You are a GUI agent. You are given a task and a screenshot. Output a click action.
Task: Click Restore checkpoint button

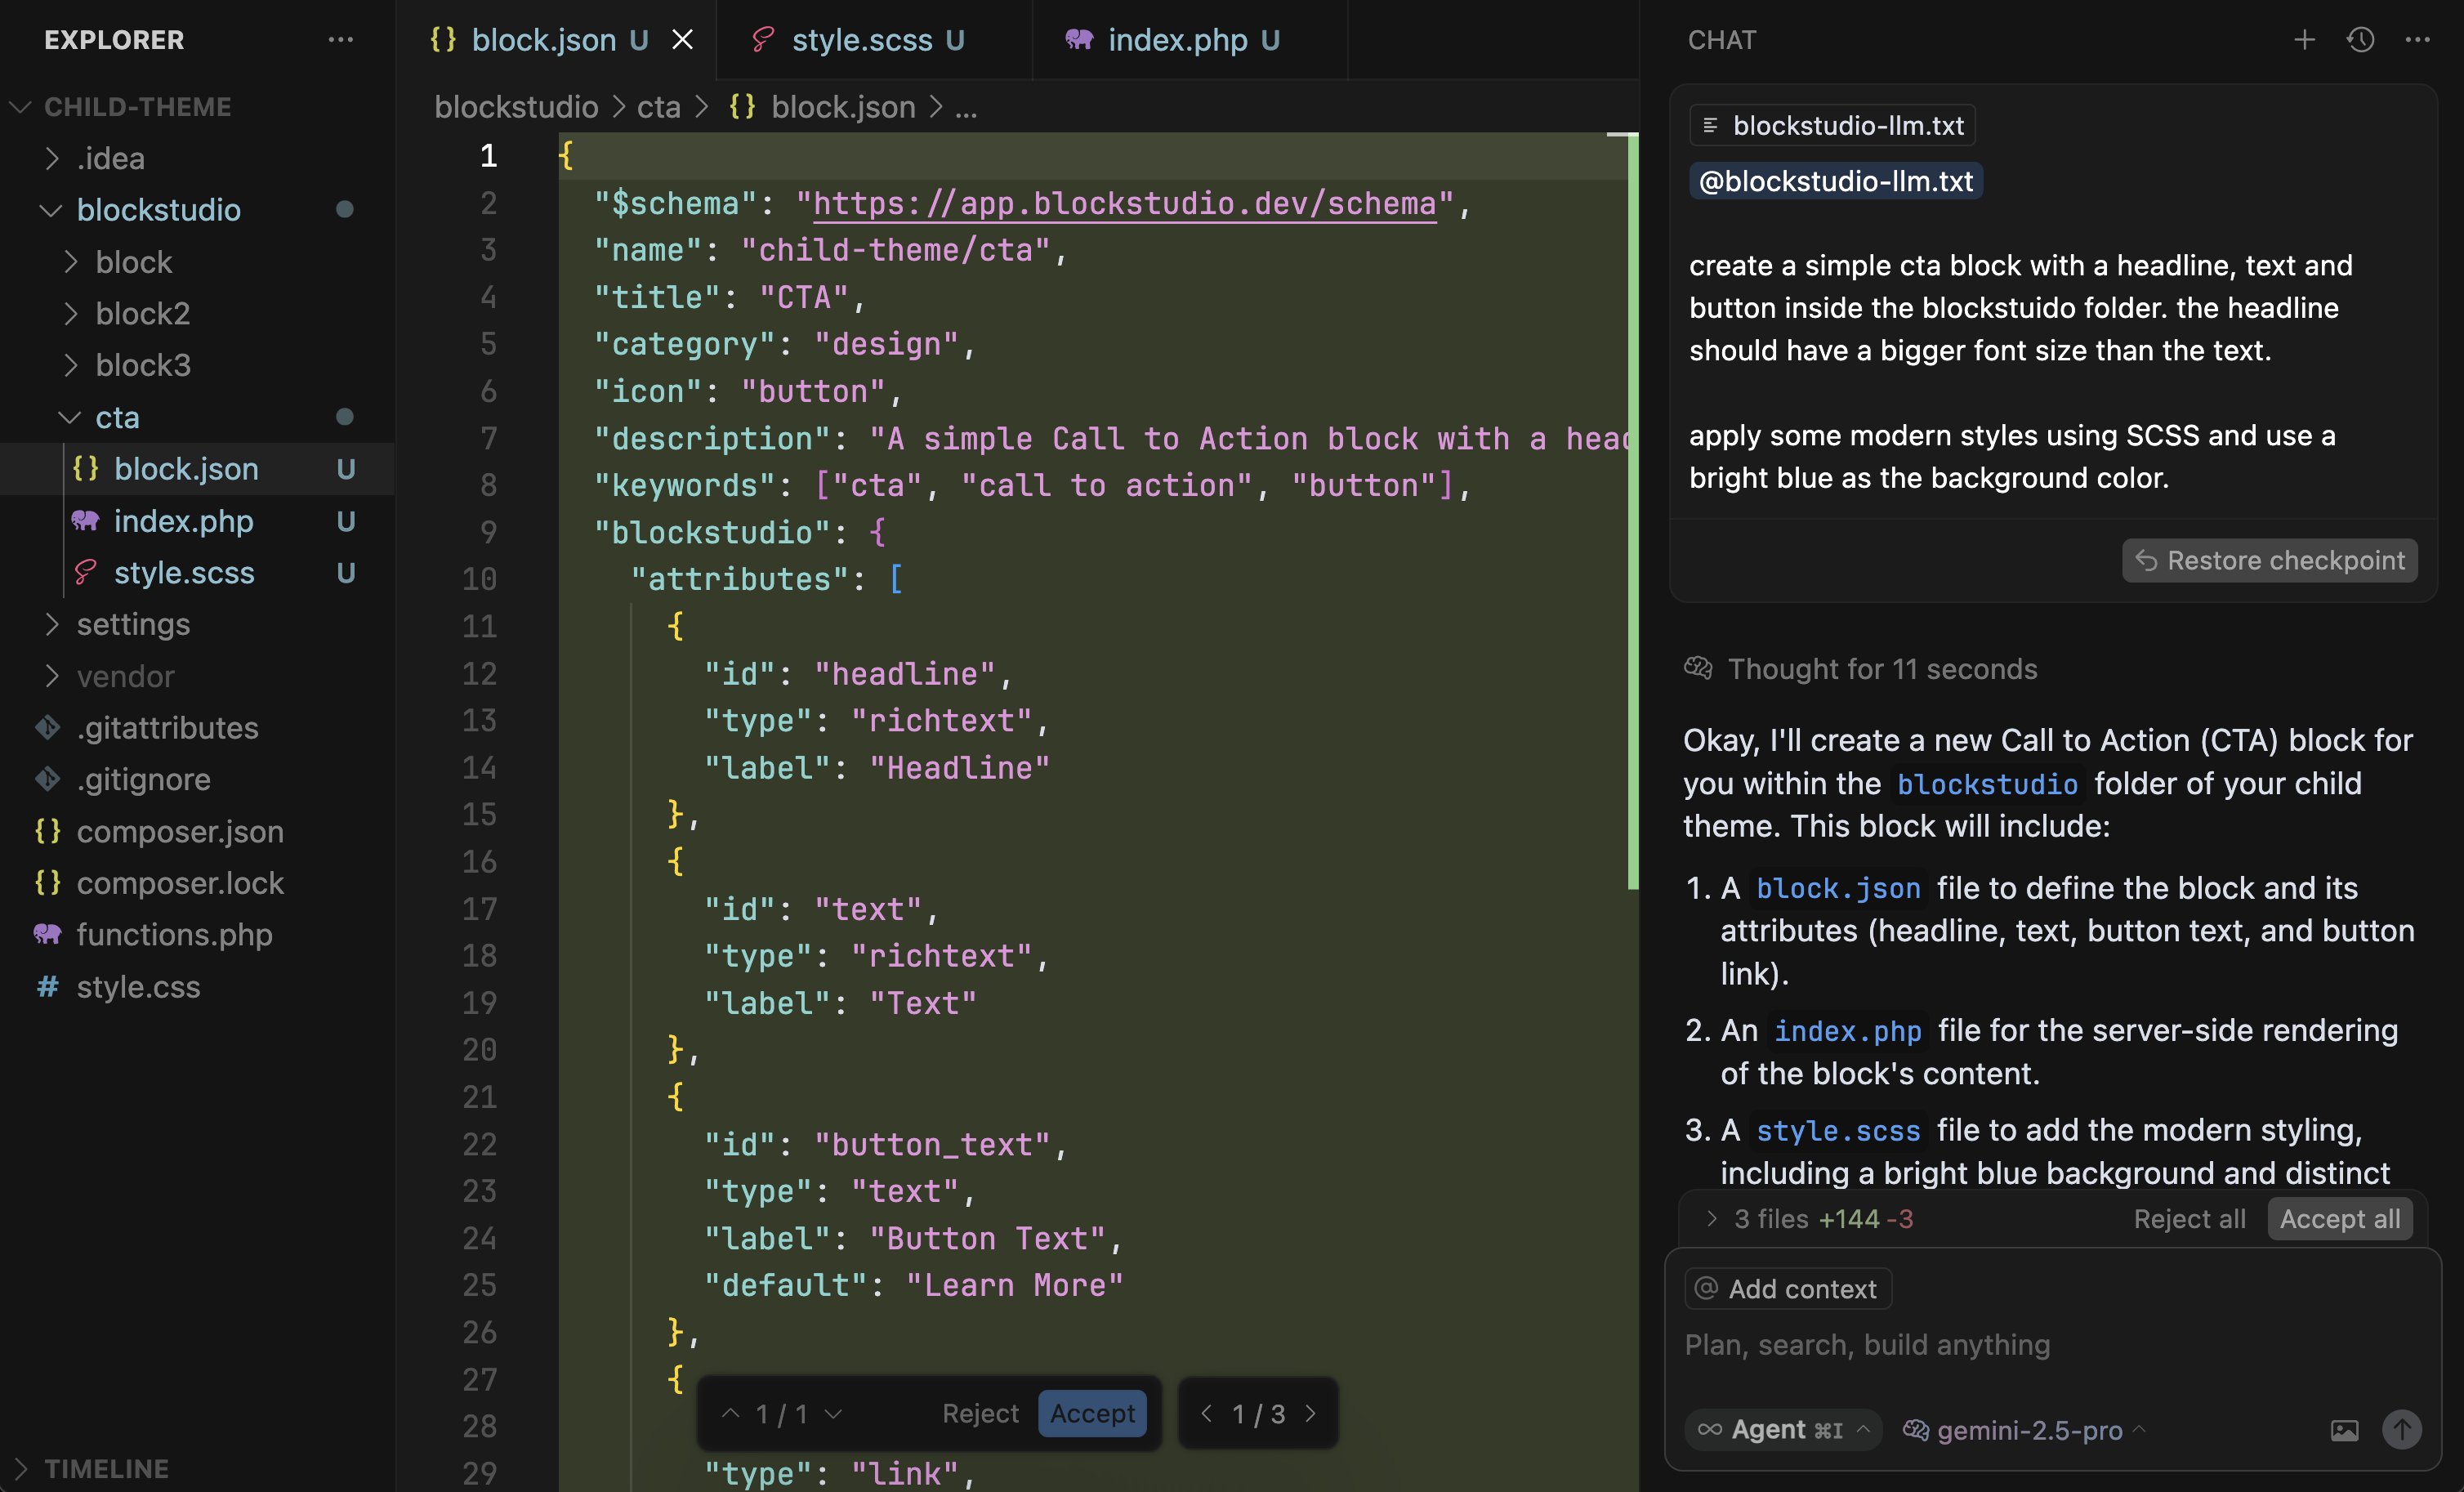(x=2270, y=560)
